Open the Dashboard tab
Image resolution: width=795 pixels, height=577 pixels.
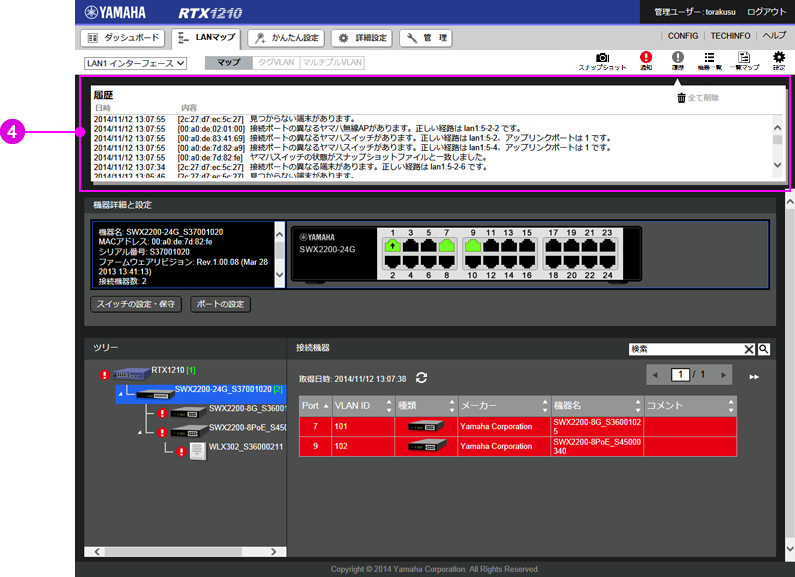[122, 38]
